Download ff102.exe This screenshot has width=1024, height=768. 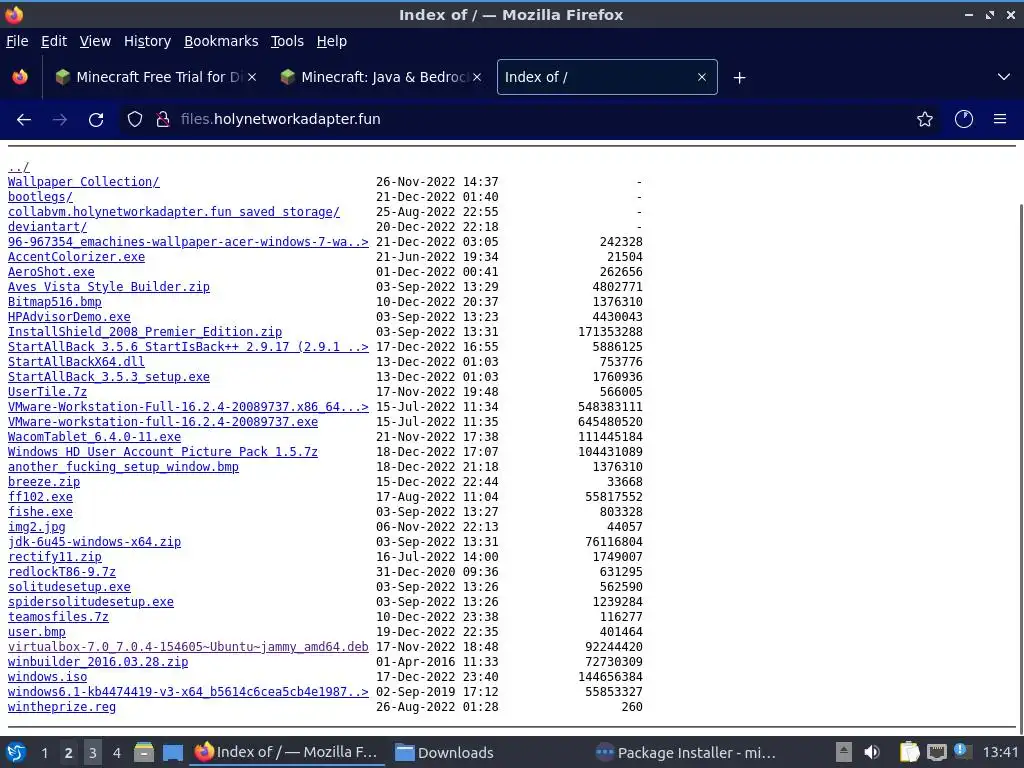[x=40, y=498]
